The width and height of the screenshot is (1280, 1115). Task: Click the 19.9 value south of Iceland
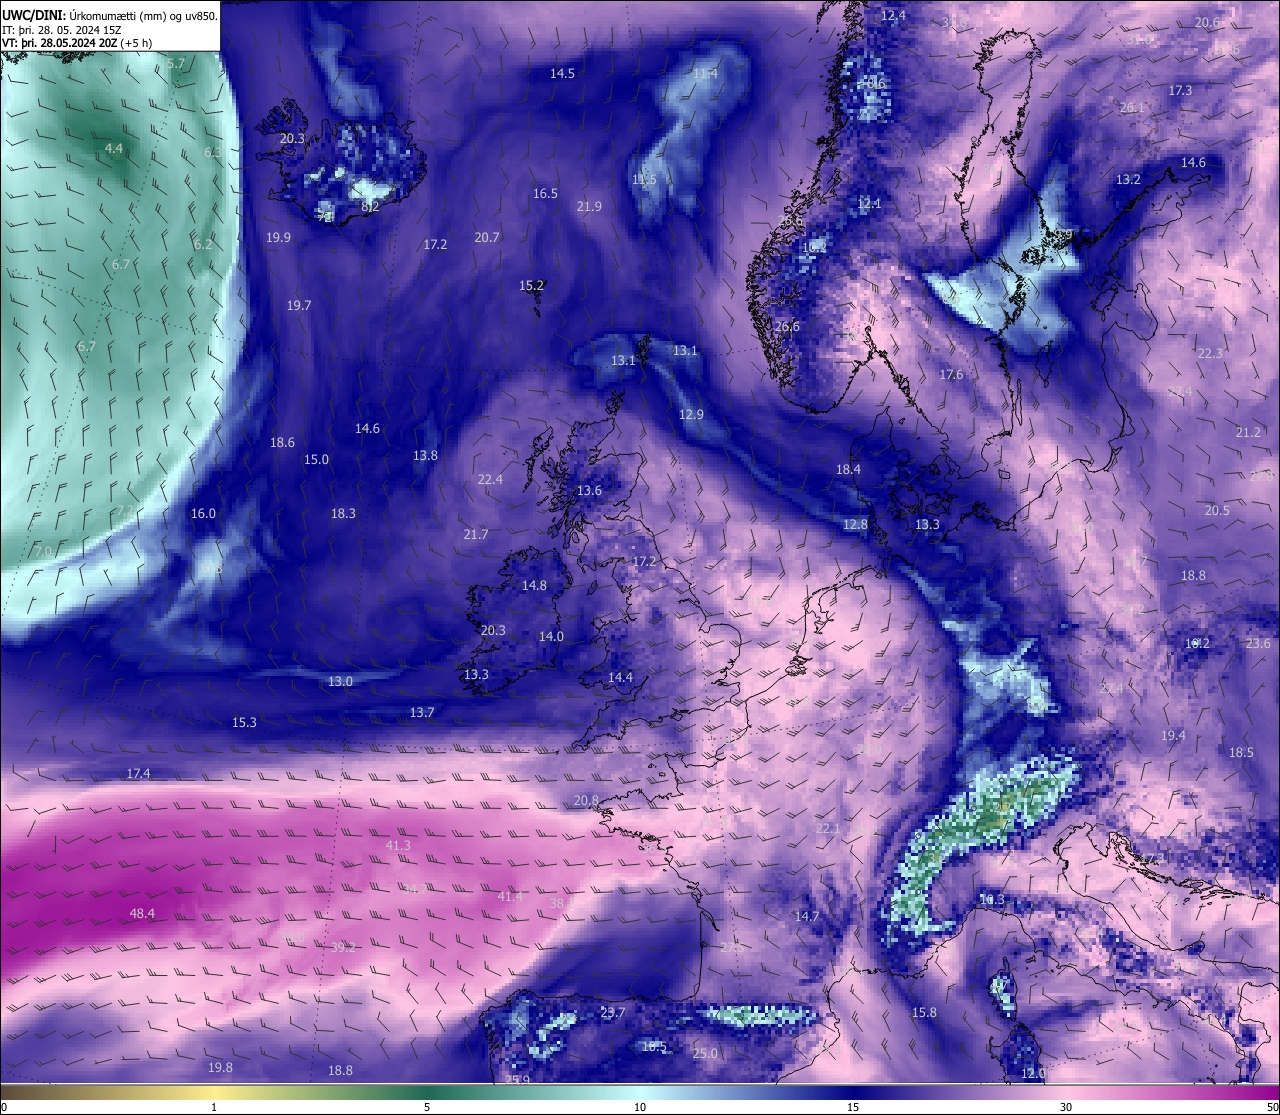coord(278,237)
